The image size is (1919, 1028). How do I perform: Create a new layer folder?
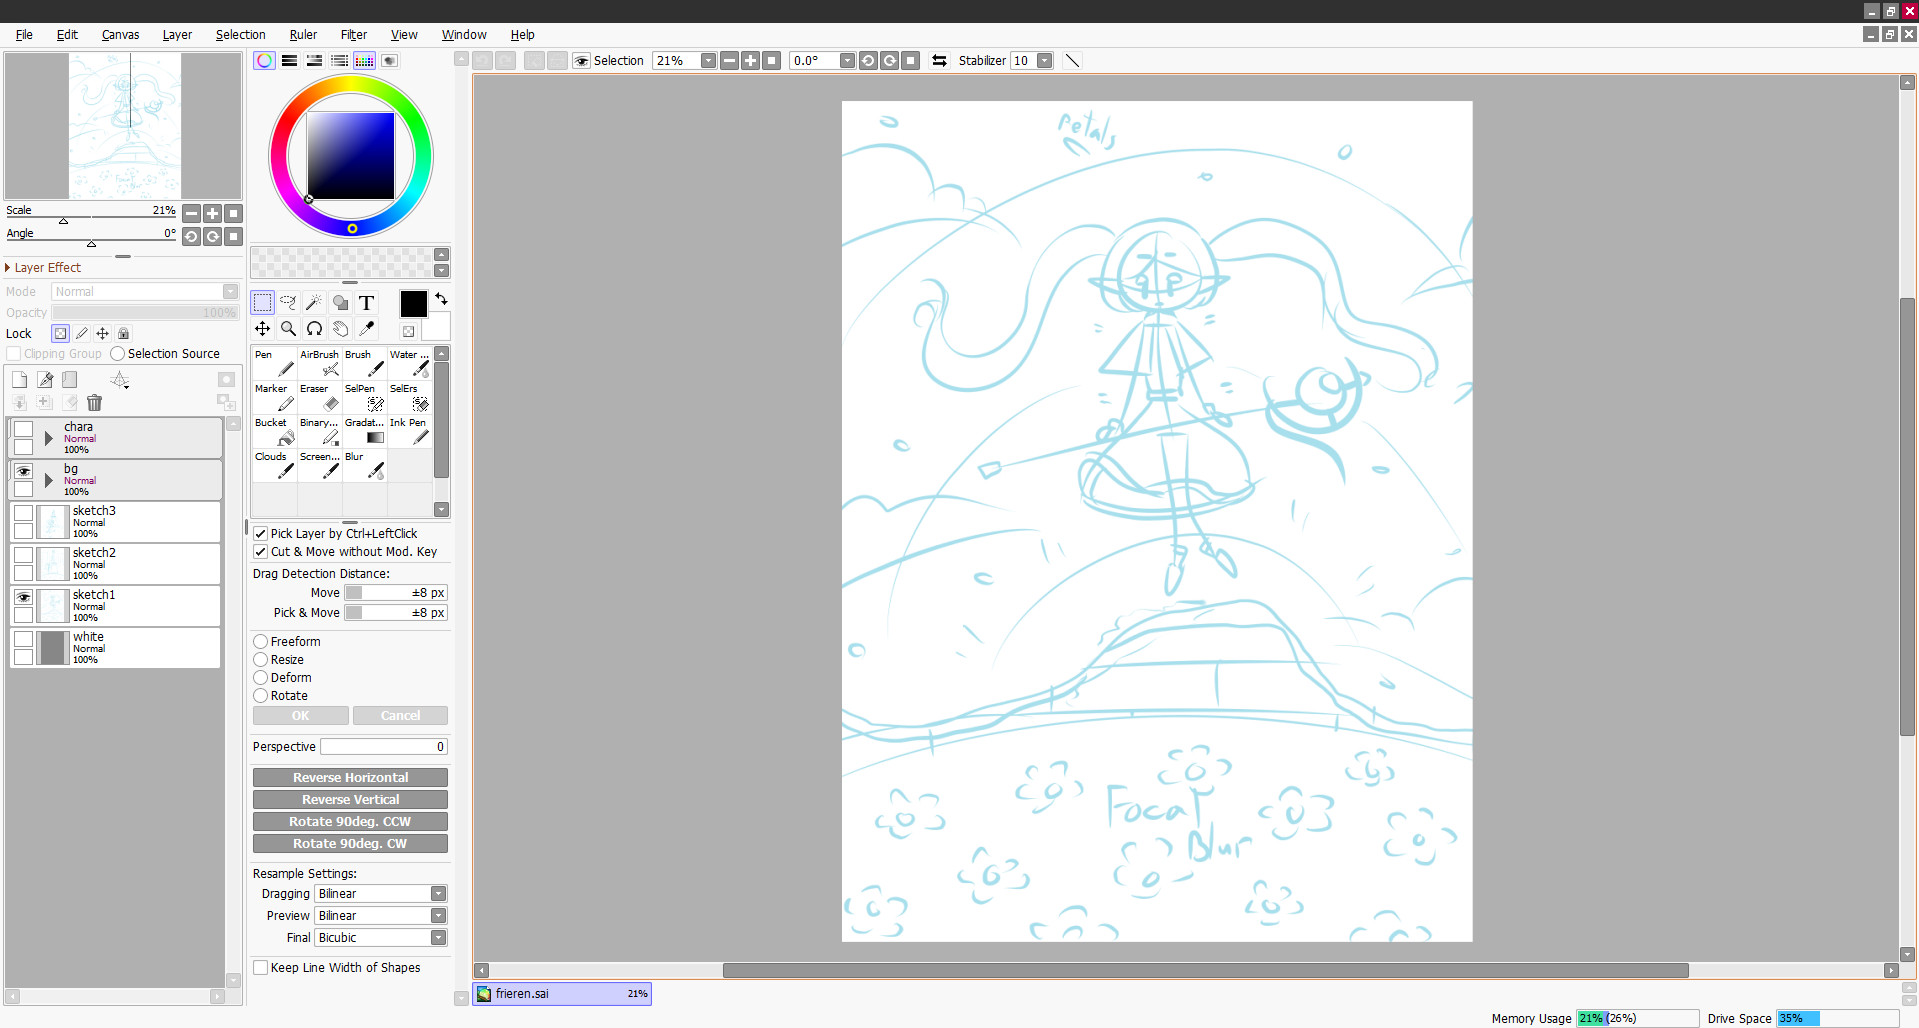[70, 380]
